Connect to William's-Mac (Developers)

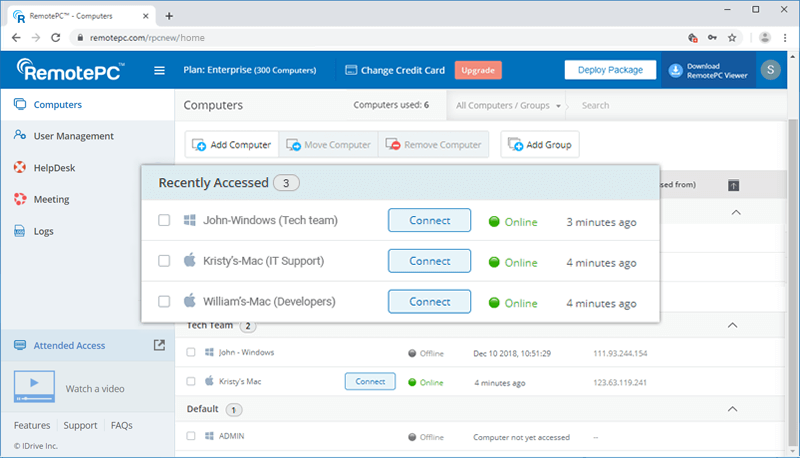[x=429, y=301]
